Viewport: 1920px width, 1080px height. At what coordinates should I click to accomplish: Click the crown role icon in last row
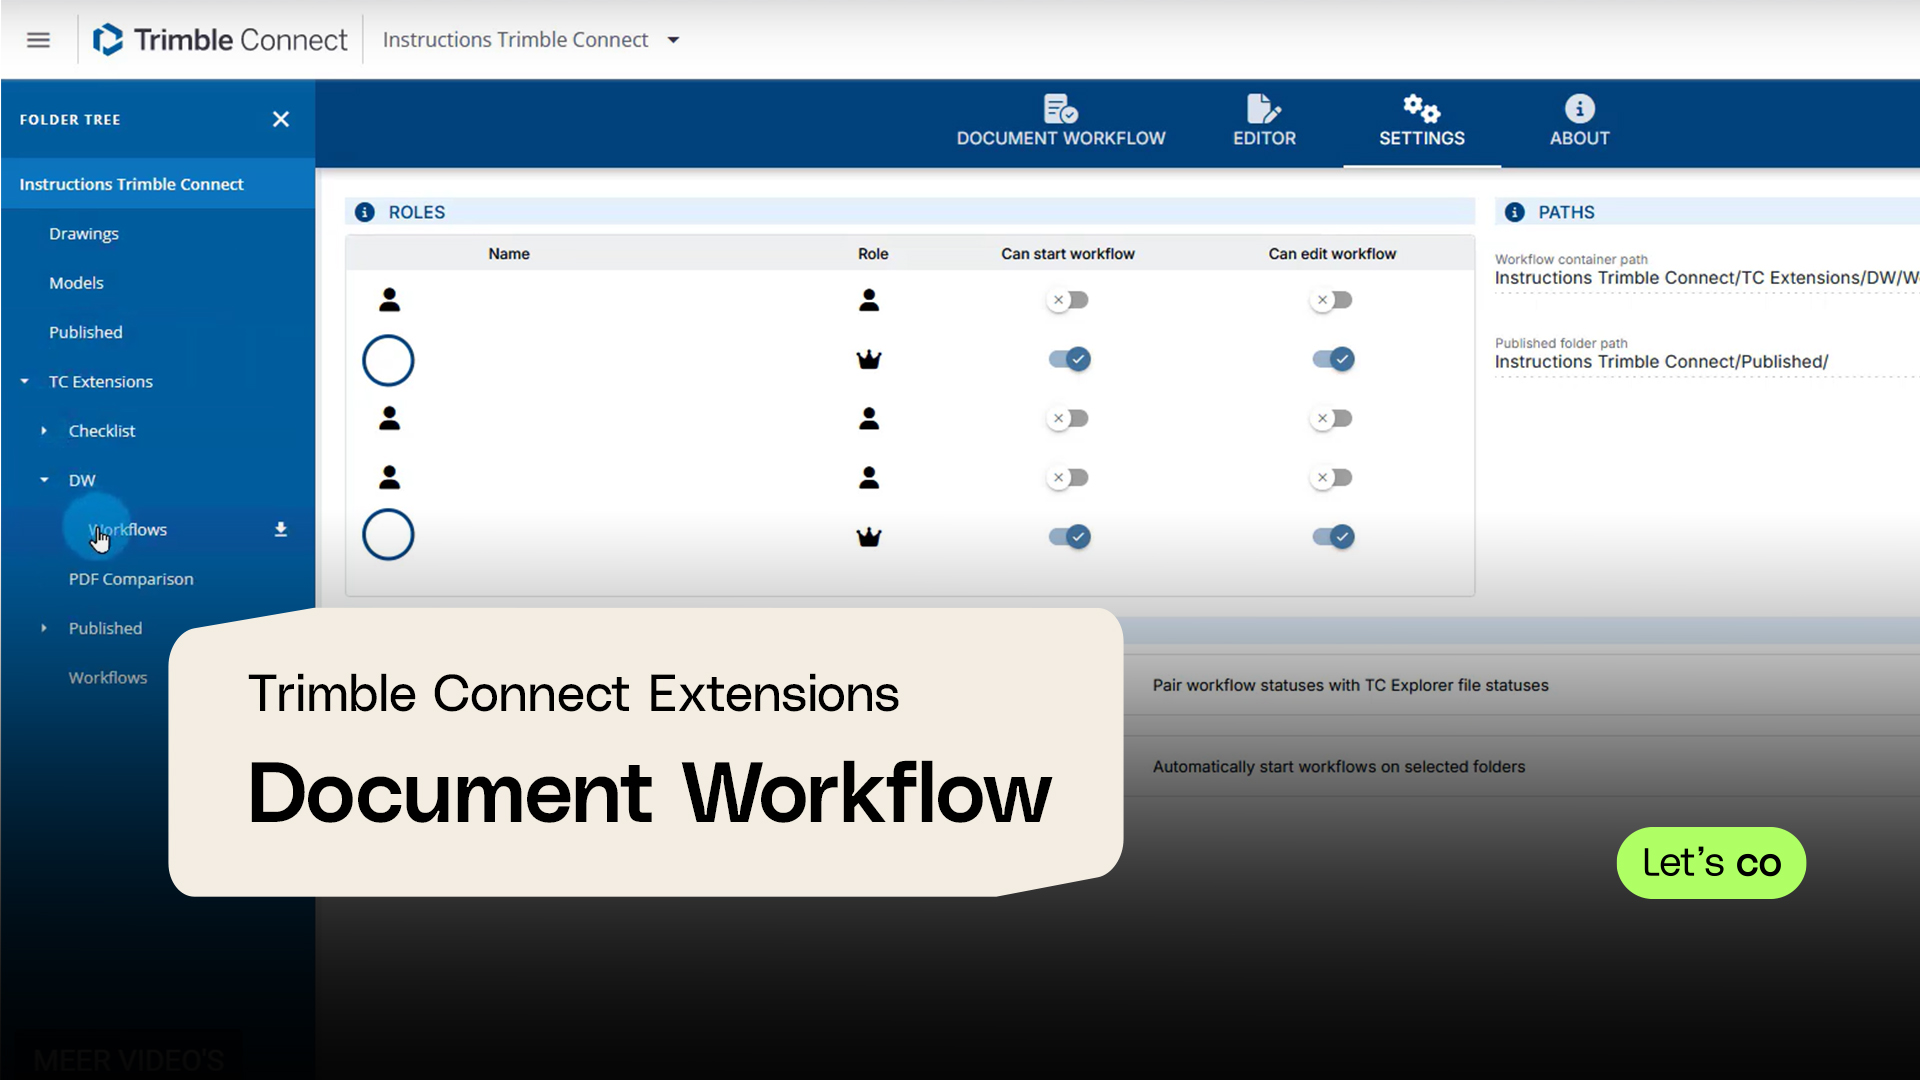coord(869,537)
